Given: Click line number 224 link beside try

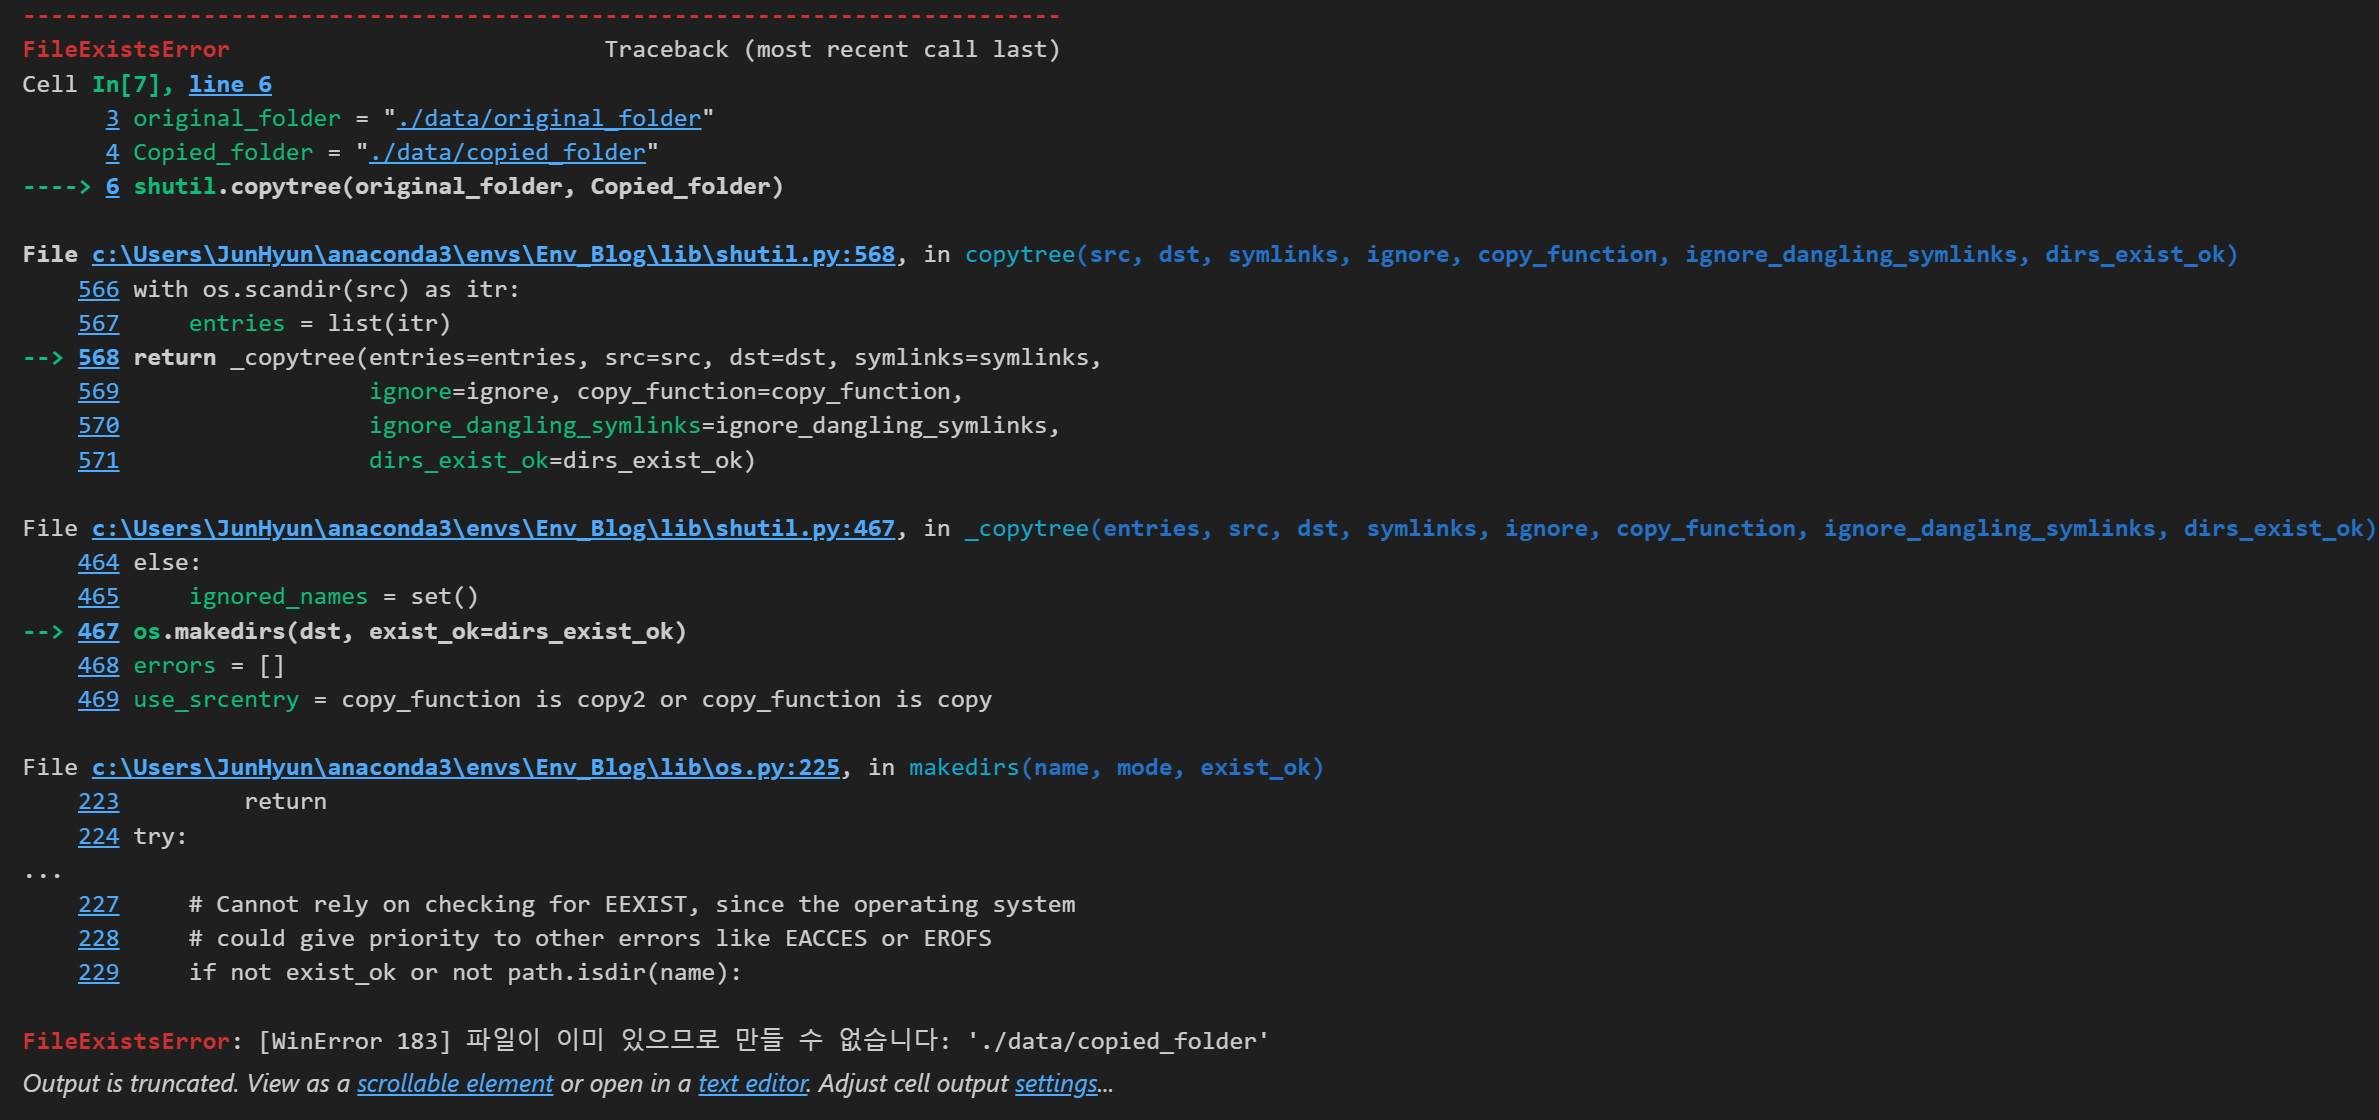Looking at the screenshot, I should pyautogui.click(x=98, y=836).
